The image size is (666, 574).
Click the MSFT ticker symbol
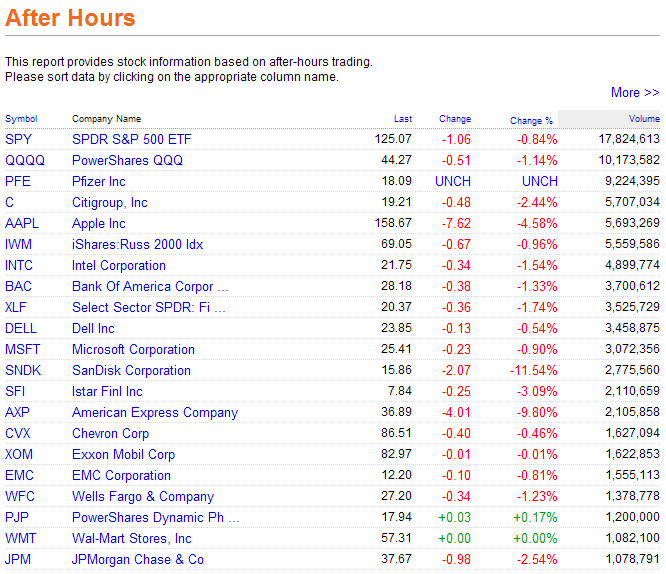point(23,349)
